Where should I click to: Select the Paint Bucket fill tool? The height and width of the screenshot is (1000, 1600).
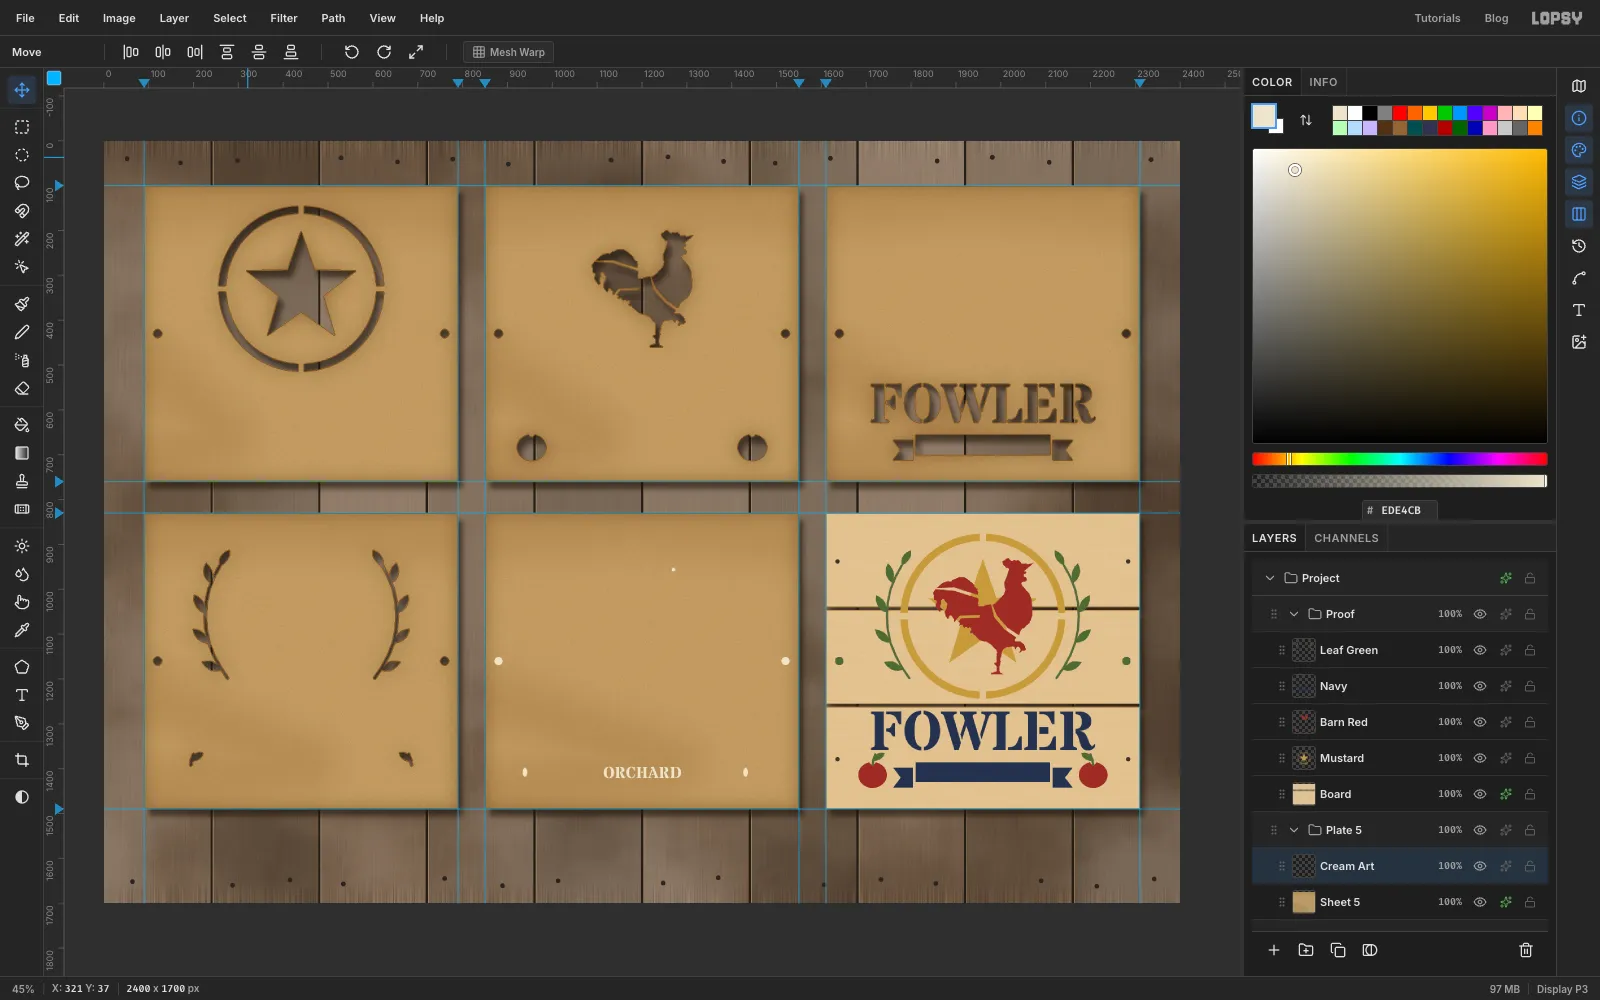(22, 425)
